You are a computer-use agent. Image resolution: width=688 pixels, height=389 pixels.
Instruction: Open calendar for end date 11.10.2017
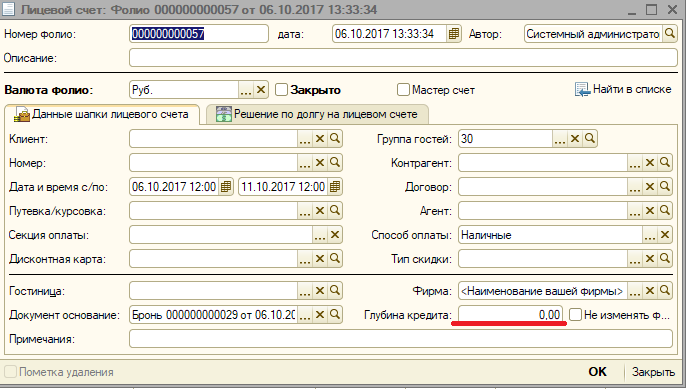[335, 187]
